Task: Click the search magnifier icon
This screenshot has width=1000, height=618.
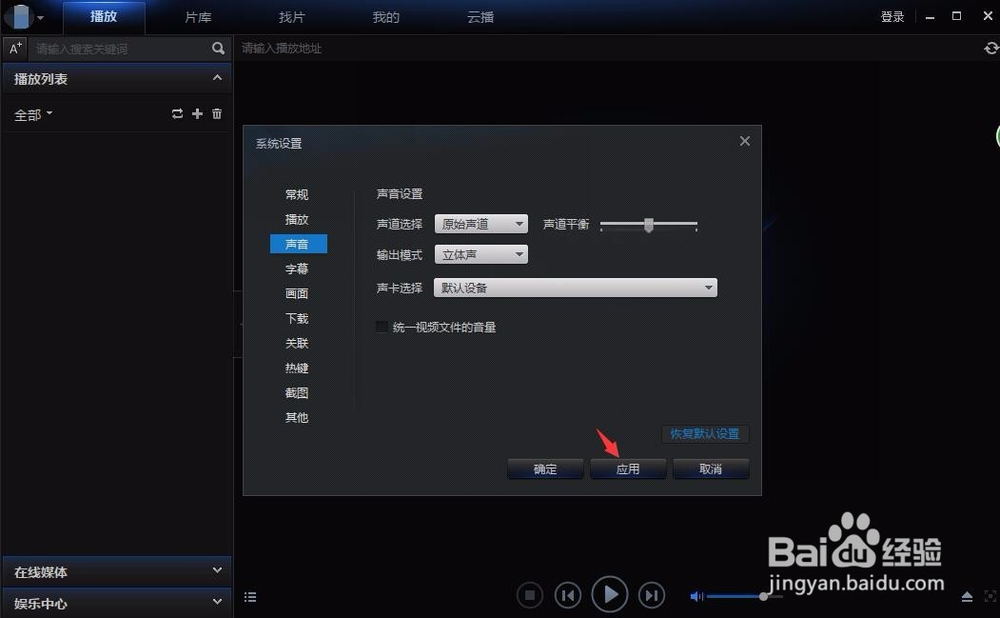Action: (218, 48)
